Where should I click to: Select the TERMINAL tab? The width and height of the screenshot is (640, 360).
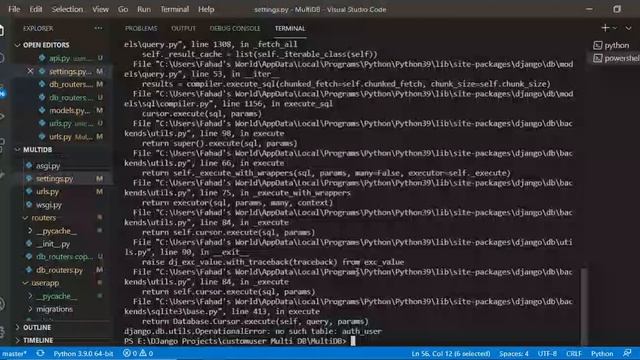tap(290, 29)
